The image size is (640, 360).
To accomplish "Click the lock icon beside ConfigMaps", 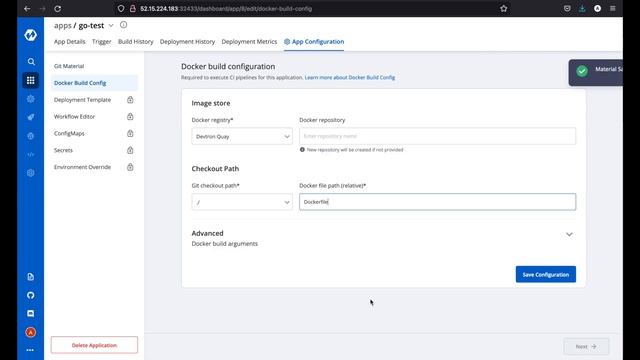I will point(130,133).
